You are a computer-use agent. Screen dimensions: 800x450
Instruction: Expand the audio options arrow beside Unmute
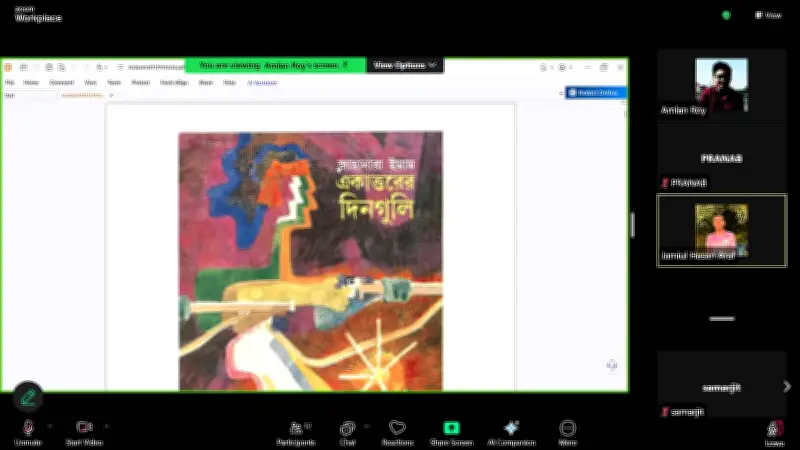[x=49, y=425]
